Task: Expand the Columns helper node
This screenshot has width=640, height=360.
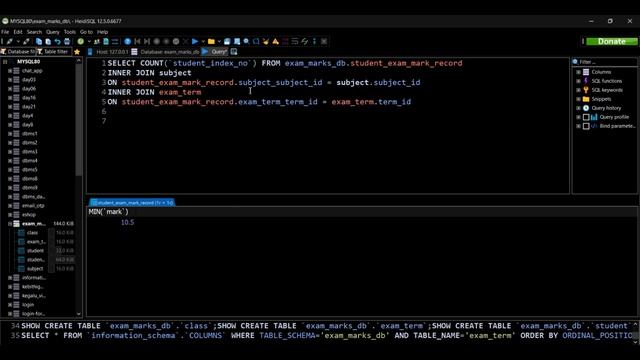Action: click(578, 72)
